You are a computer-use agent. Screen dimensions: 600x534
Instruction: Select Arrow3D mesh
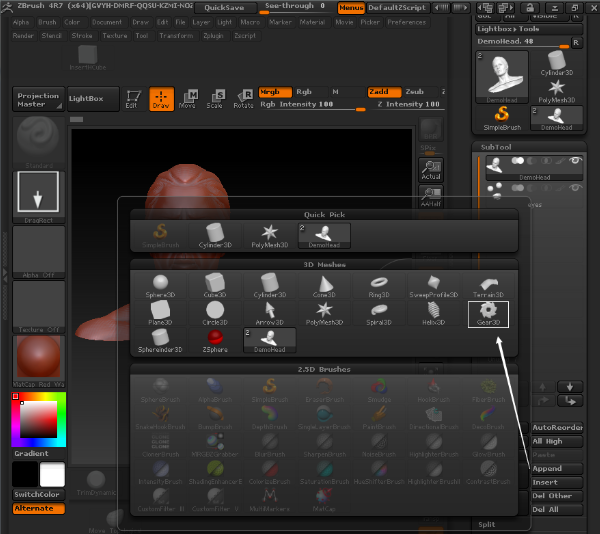pos(269,314)
